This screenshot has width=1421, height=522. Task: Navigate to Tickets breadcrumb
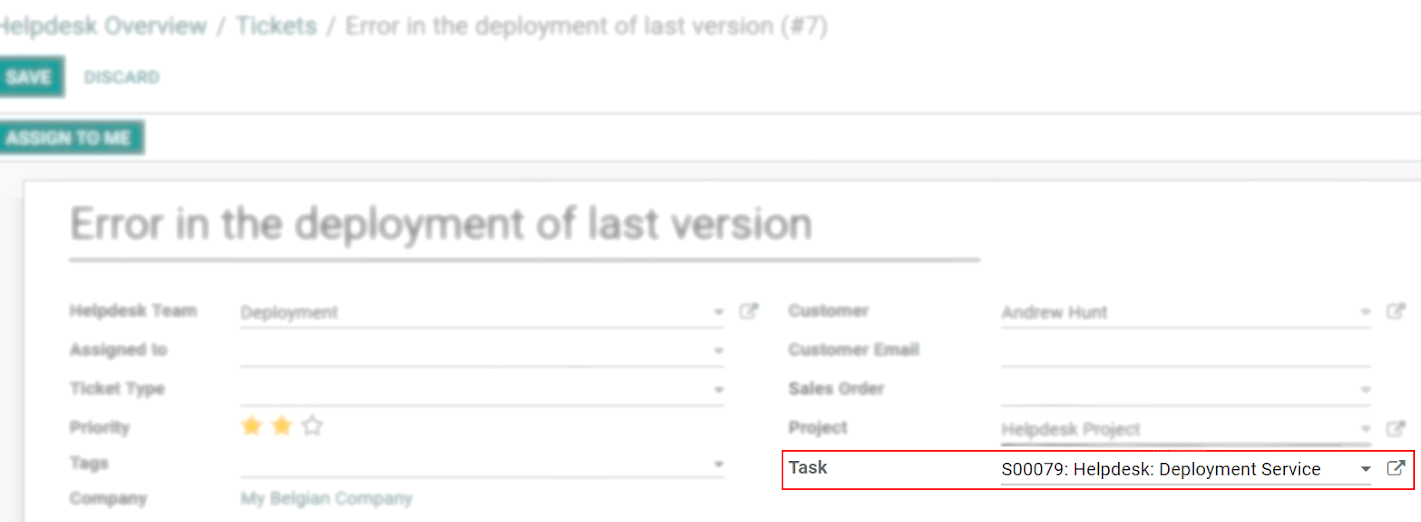(x=276, y=26)
